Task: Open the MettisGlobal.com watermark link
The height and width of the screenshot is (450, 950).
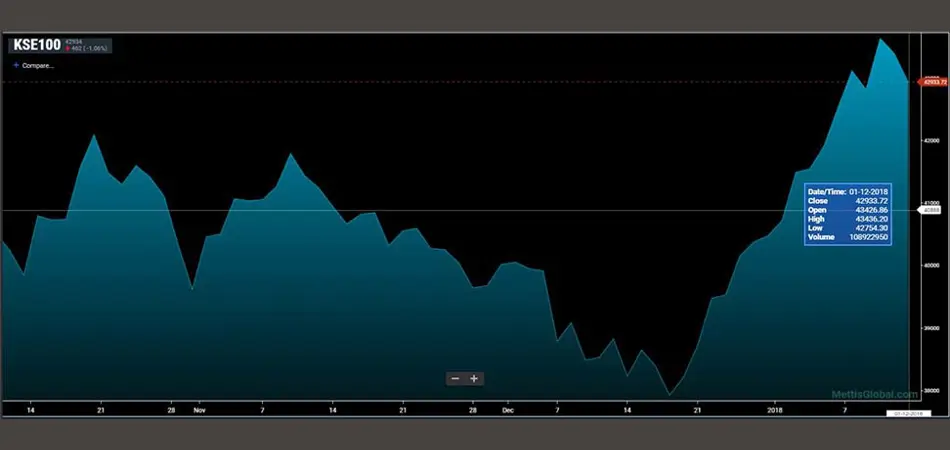Action: 874,394
